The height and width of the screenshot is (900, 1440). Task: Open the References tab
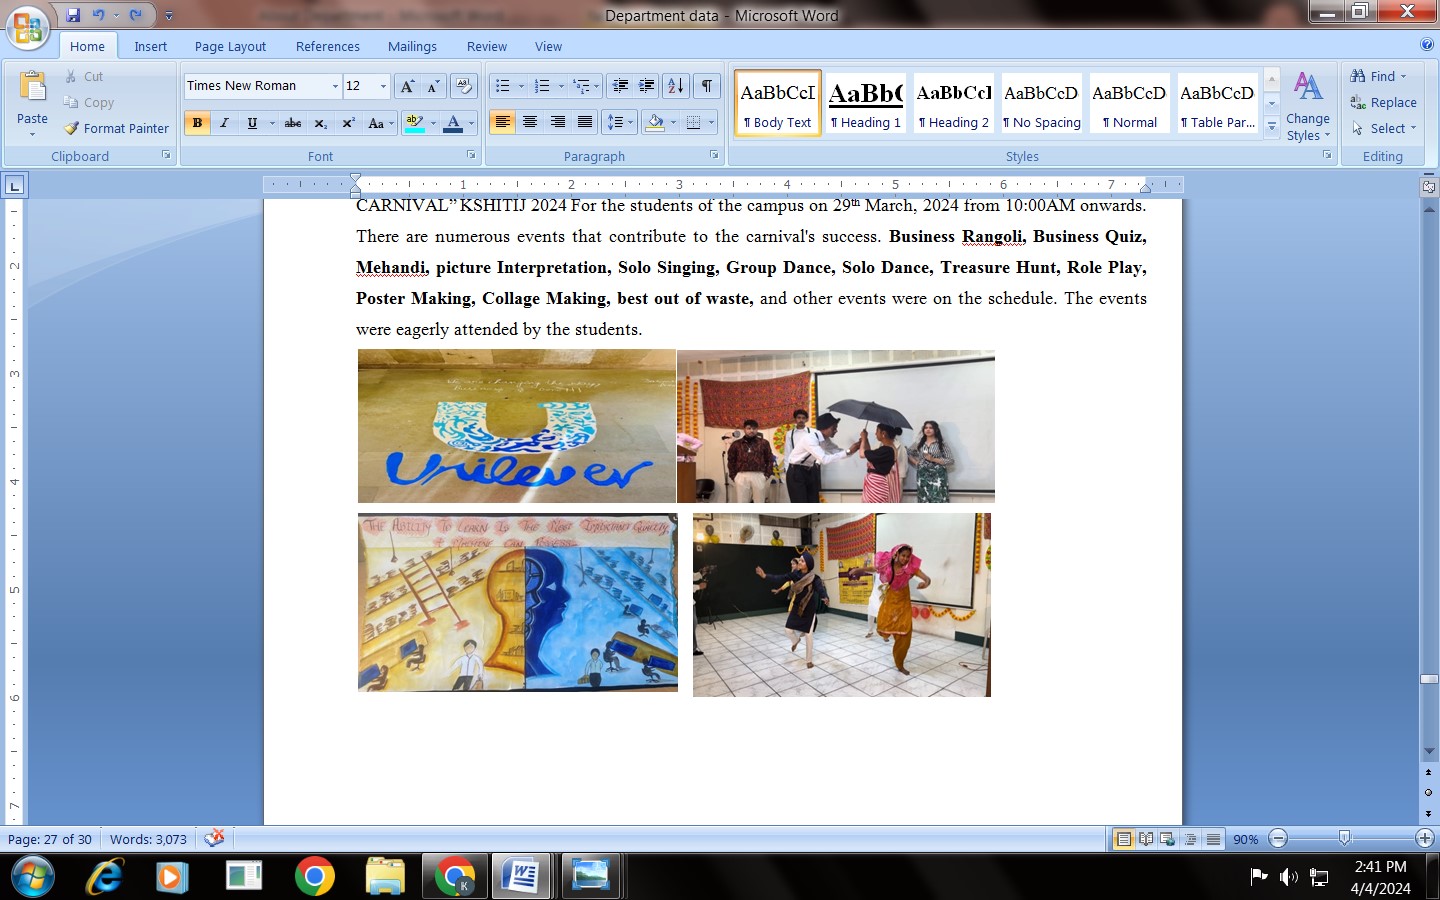click(x=327, y=46)
